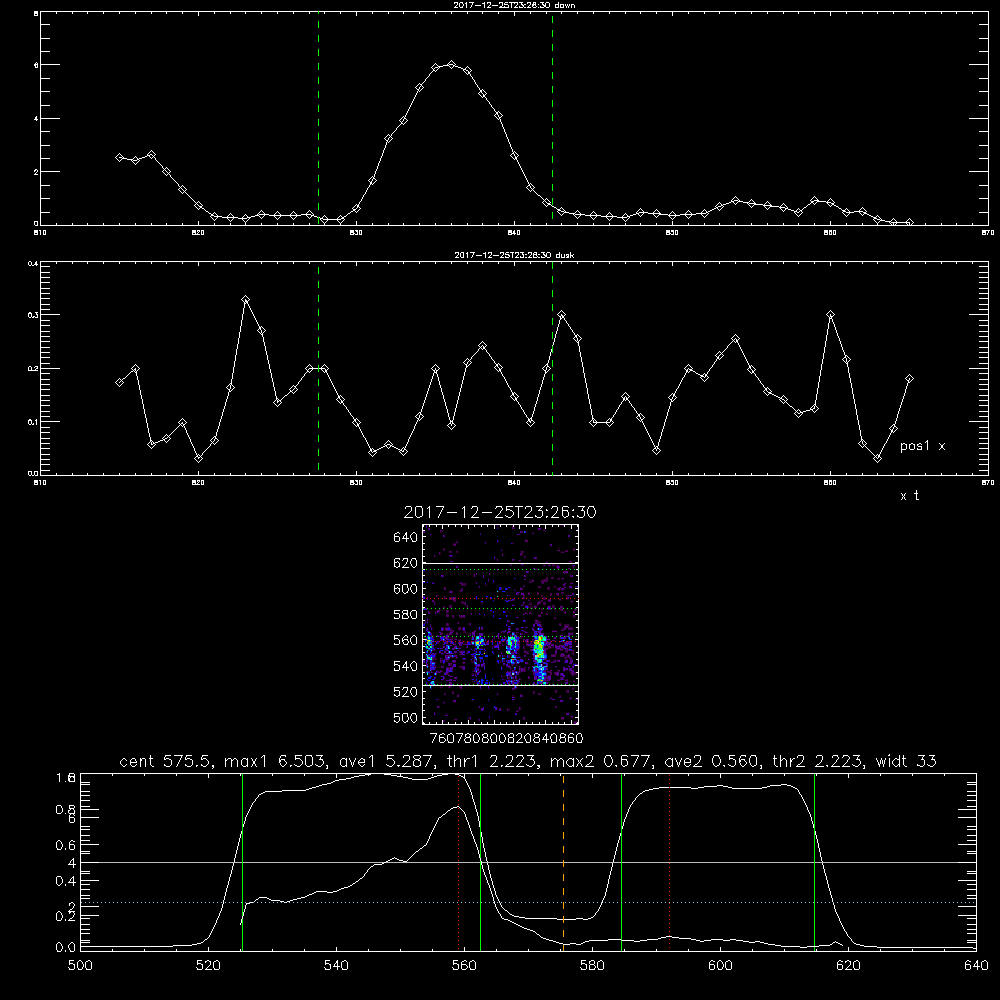Click the "500" label on spectrogram y-axis
This screenshot has height=1000, width=1000.
point(406,717)
